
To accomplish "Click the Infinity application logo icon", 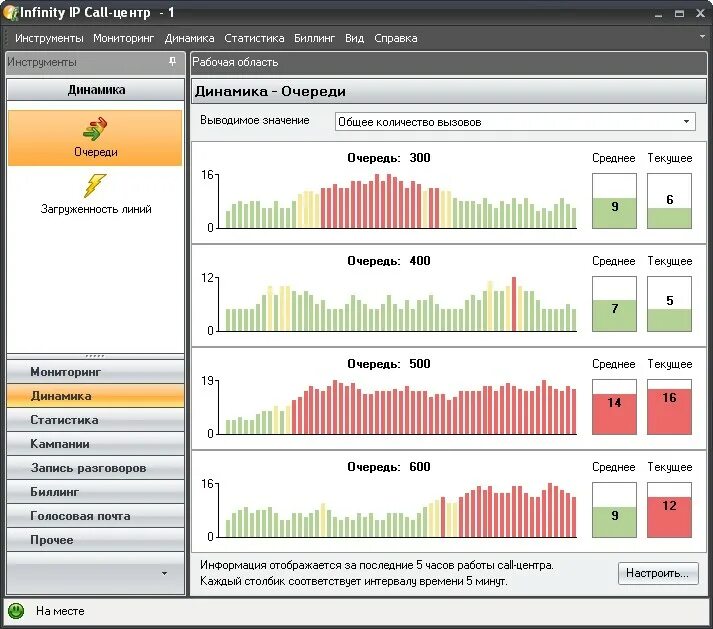I will point(10,12).
